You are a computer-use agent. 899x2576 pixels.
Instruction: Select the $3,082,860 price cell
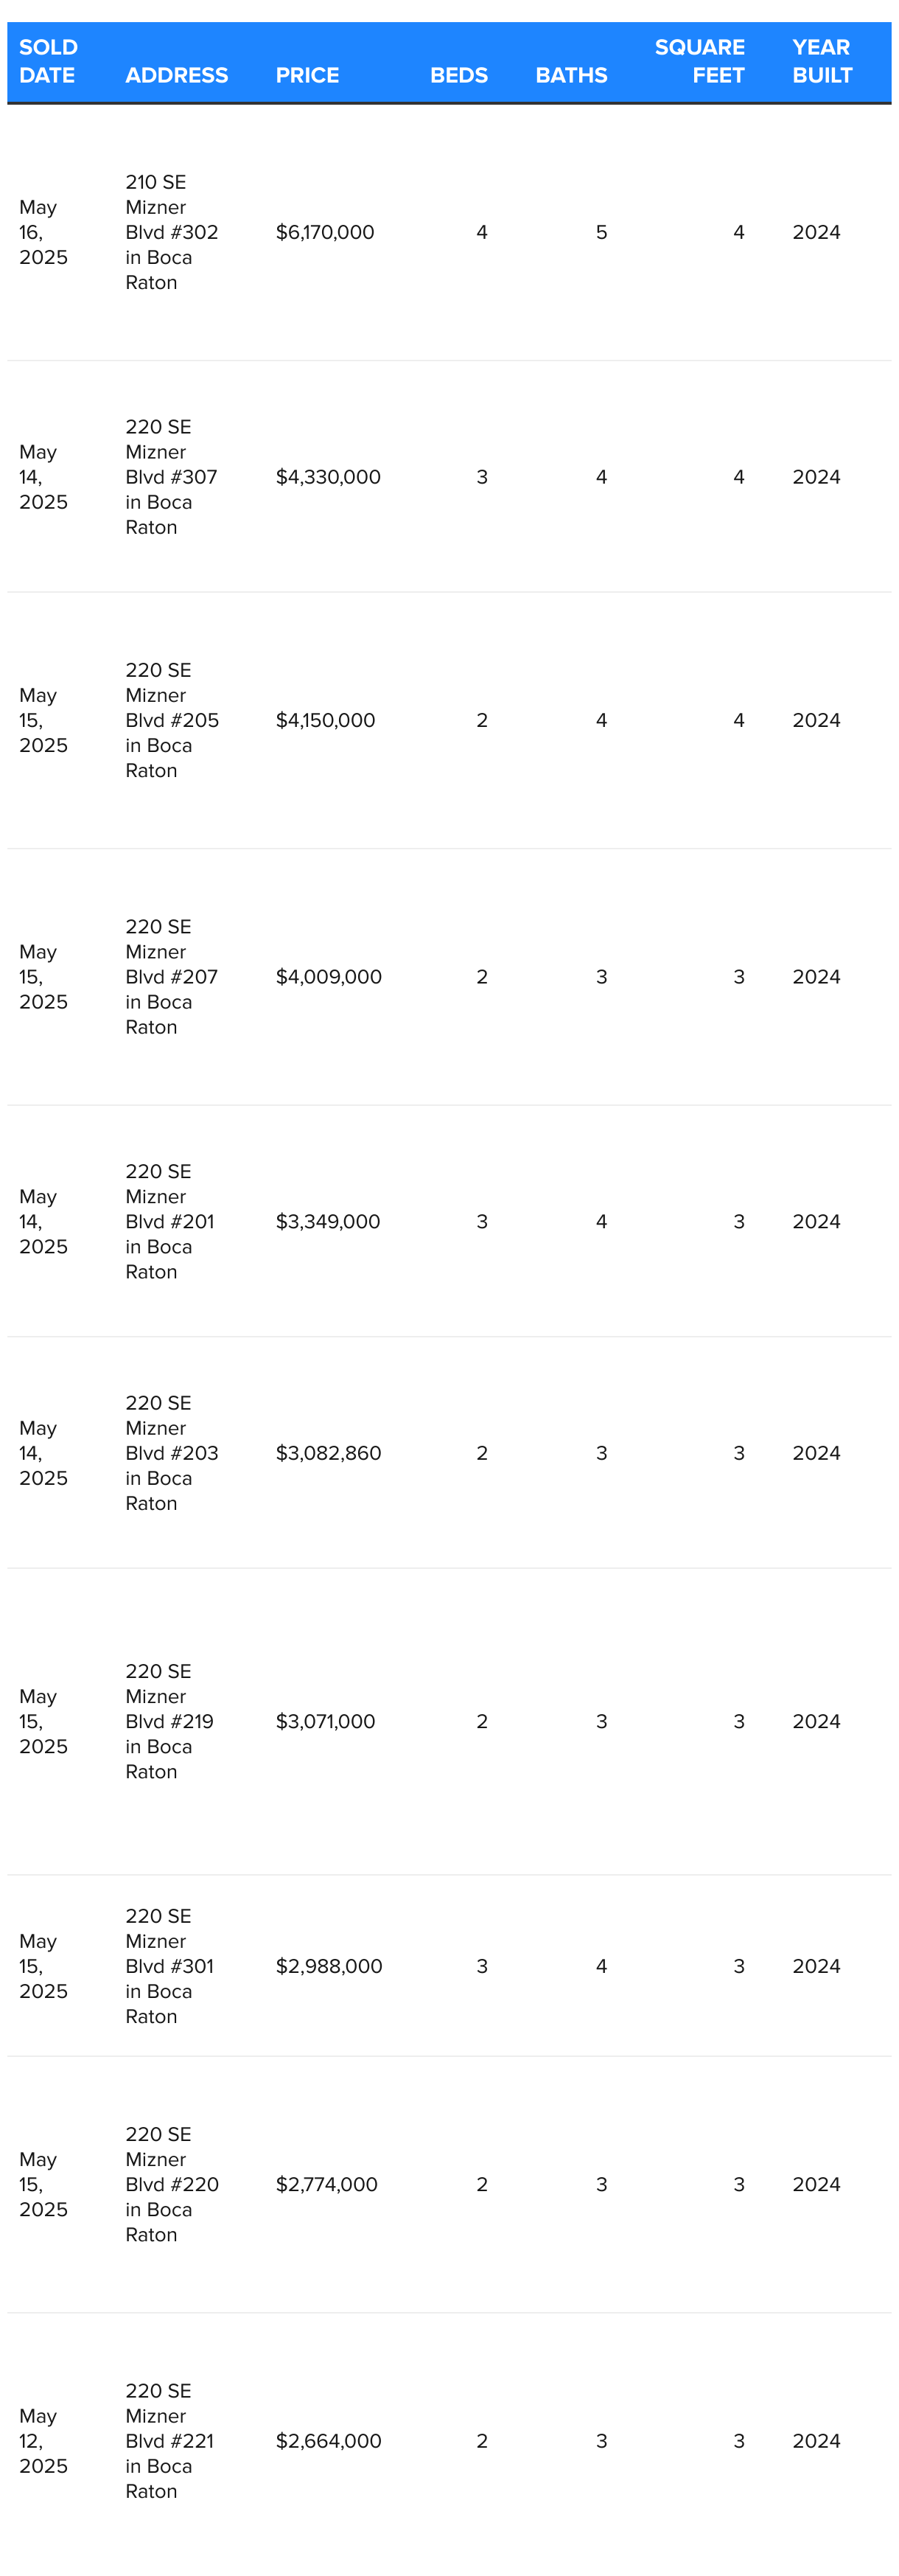[x=329, y=1453]
